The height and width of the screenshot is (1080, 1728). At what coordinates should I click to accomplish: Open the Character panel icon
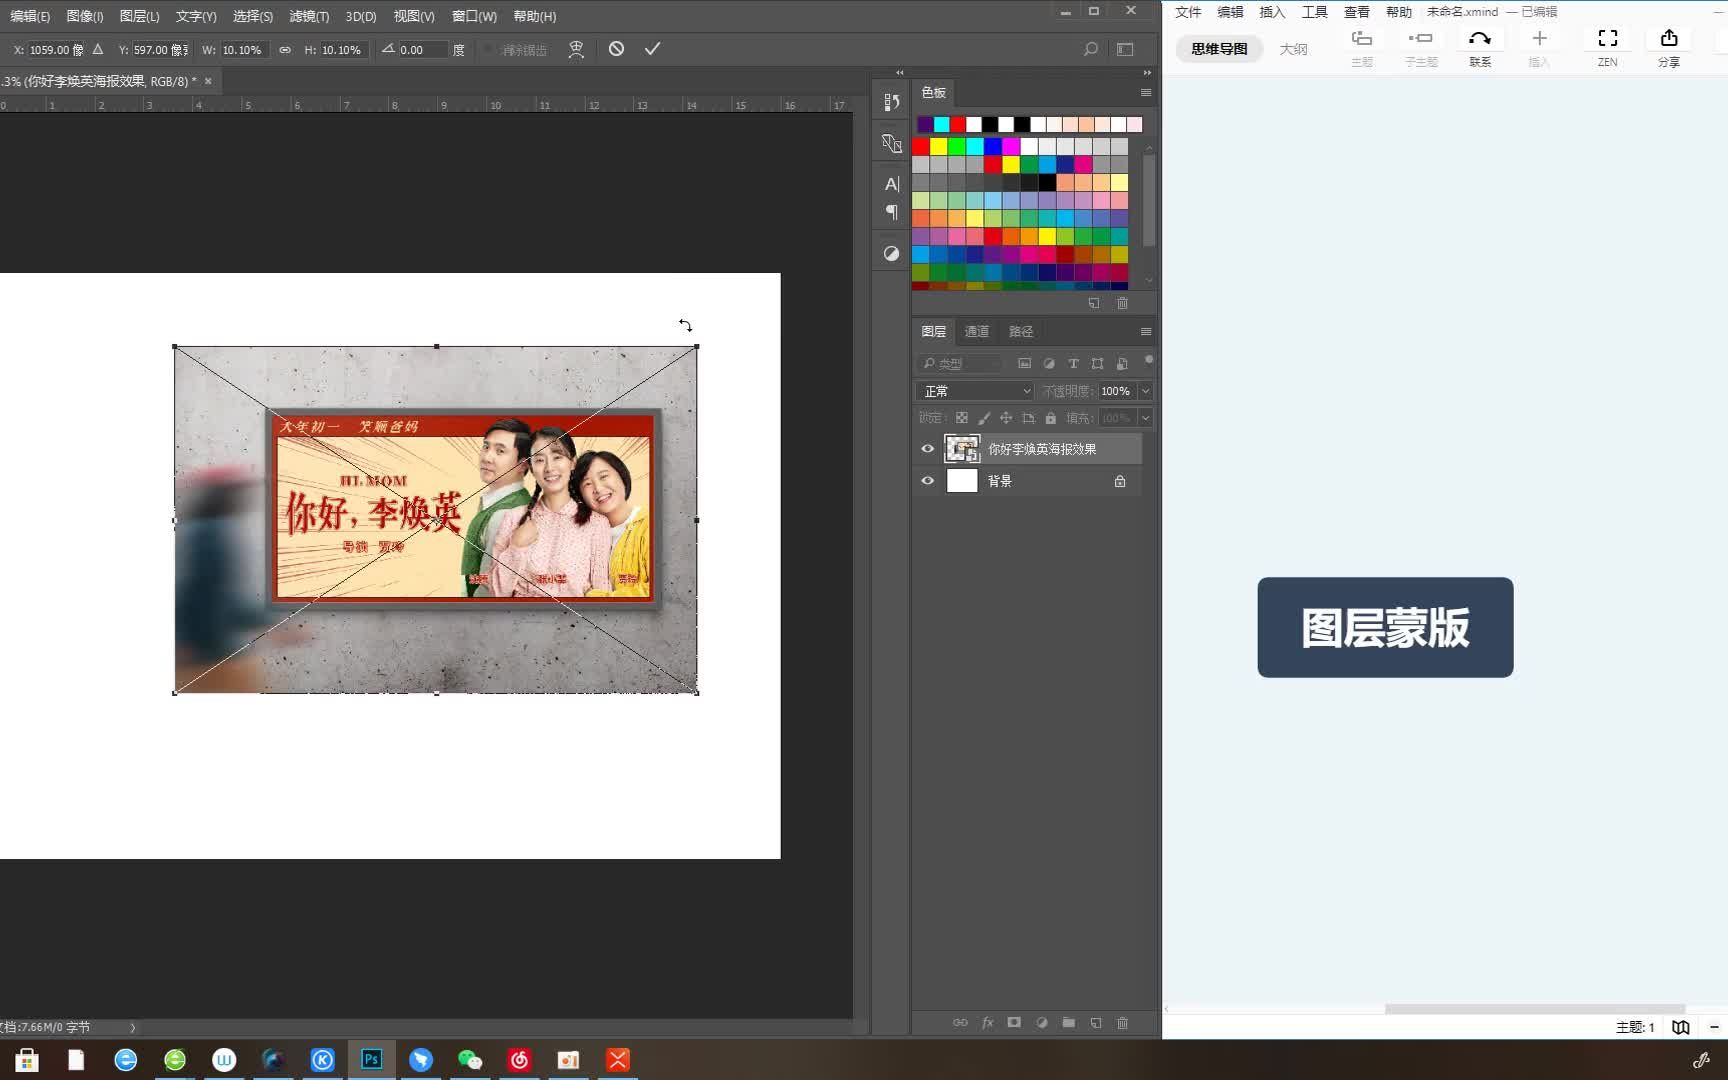pyautogui.click(x=891, y=184)
